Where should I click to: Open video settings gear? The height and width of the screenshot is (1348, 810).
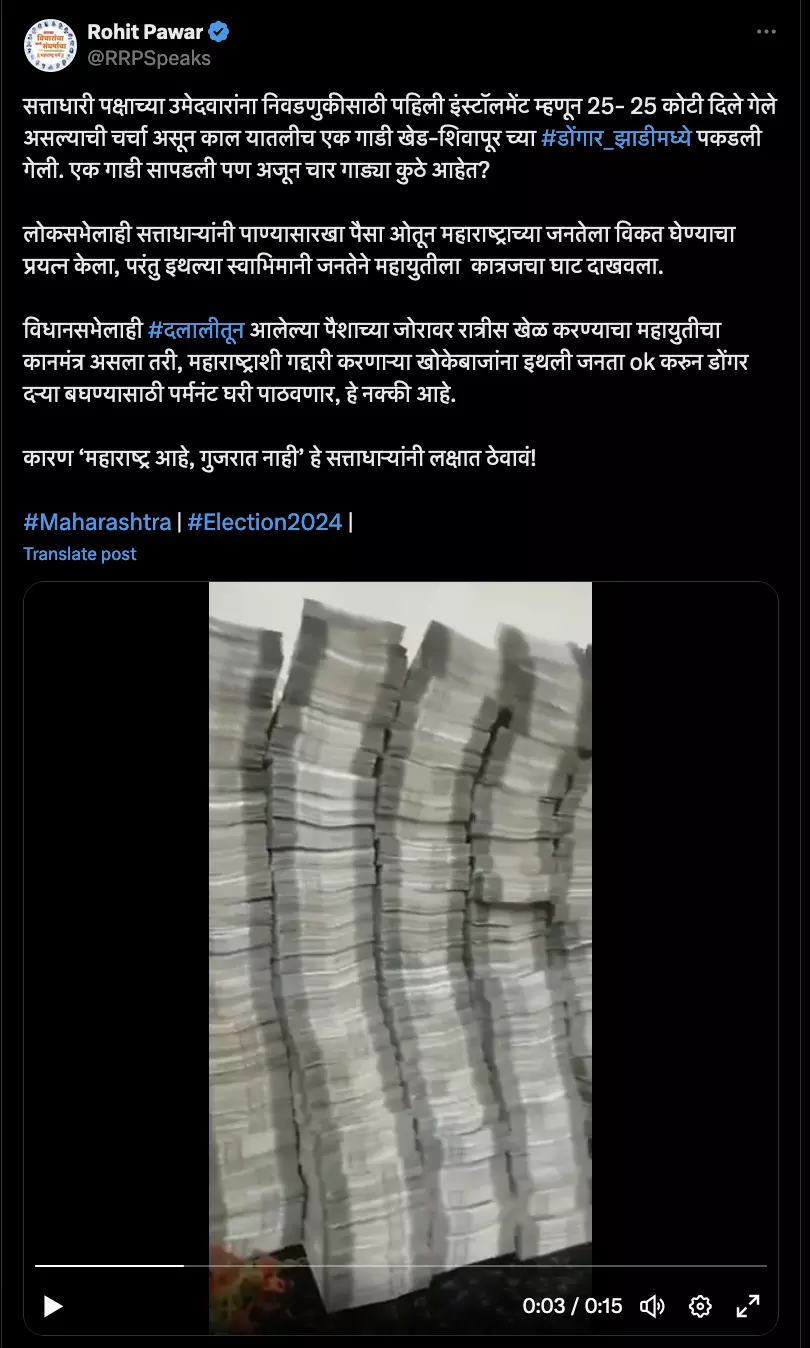tap(700, 1306)
